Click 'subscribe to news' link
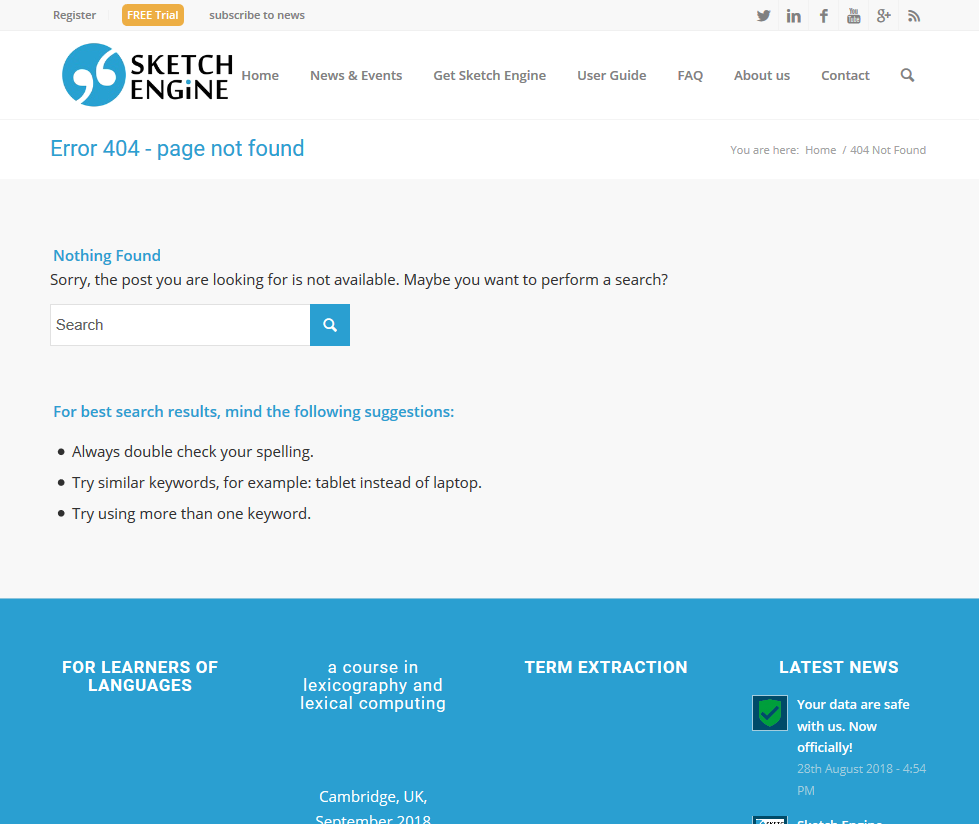Image resolution: width=979 pixels, height=824 pixels. point(255,15)
